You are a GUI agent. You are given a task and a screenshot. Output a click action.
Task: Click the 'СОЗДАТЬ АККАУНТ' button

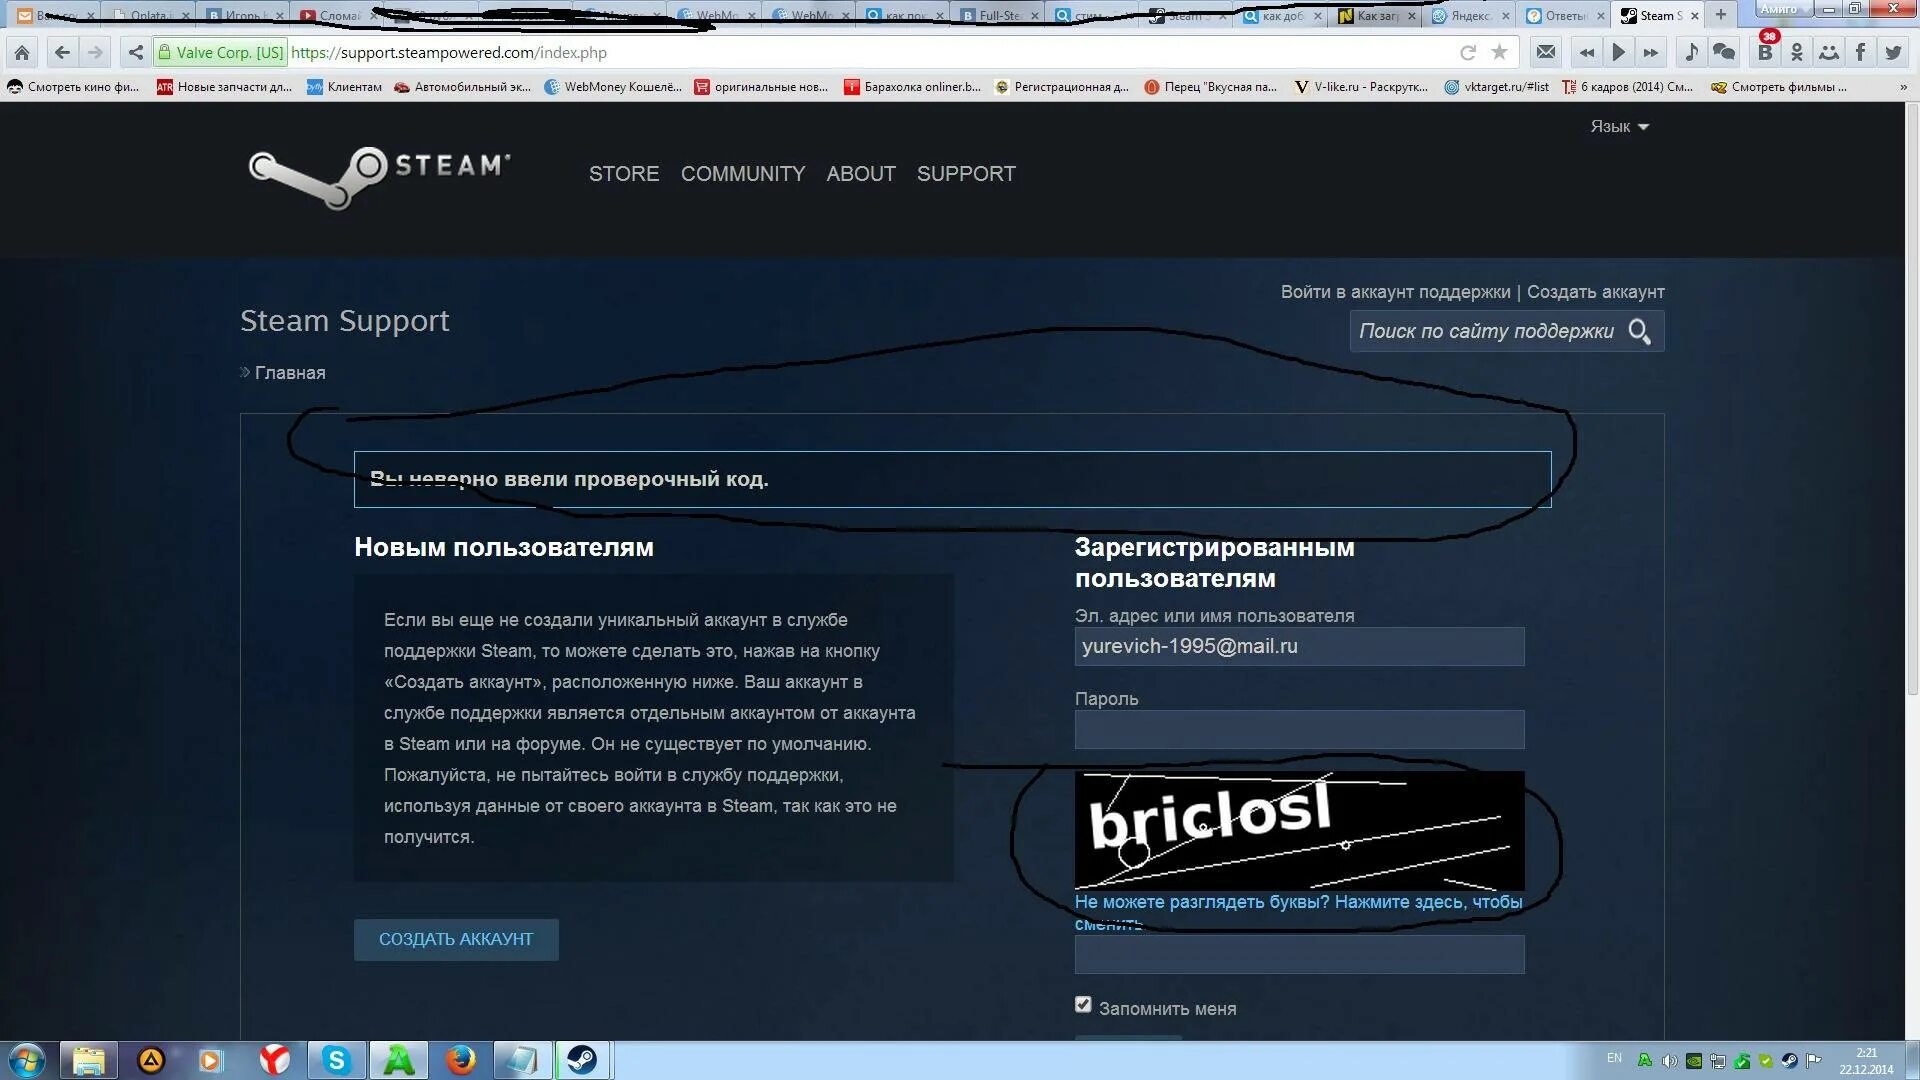click(x=456, y=939)
